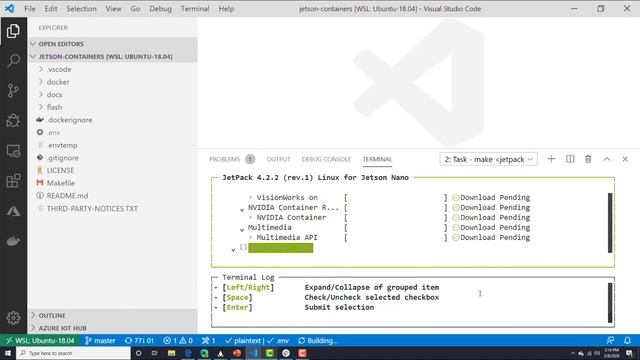
Task: Open Source Control view in activity bar
Action: point(13,91)
